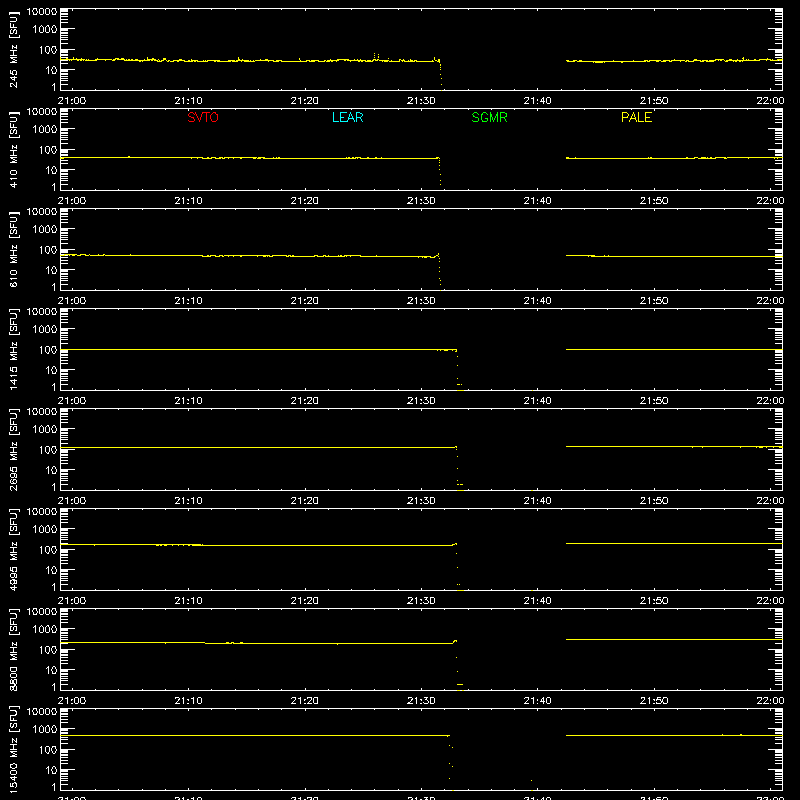The height and width of the screenshot is (800, 800).
Task: Click the red SVTO station label
Action: click(x=203, y=117)
